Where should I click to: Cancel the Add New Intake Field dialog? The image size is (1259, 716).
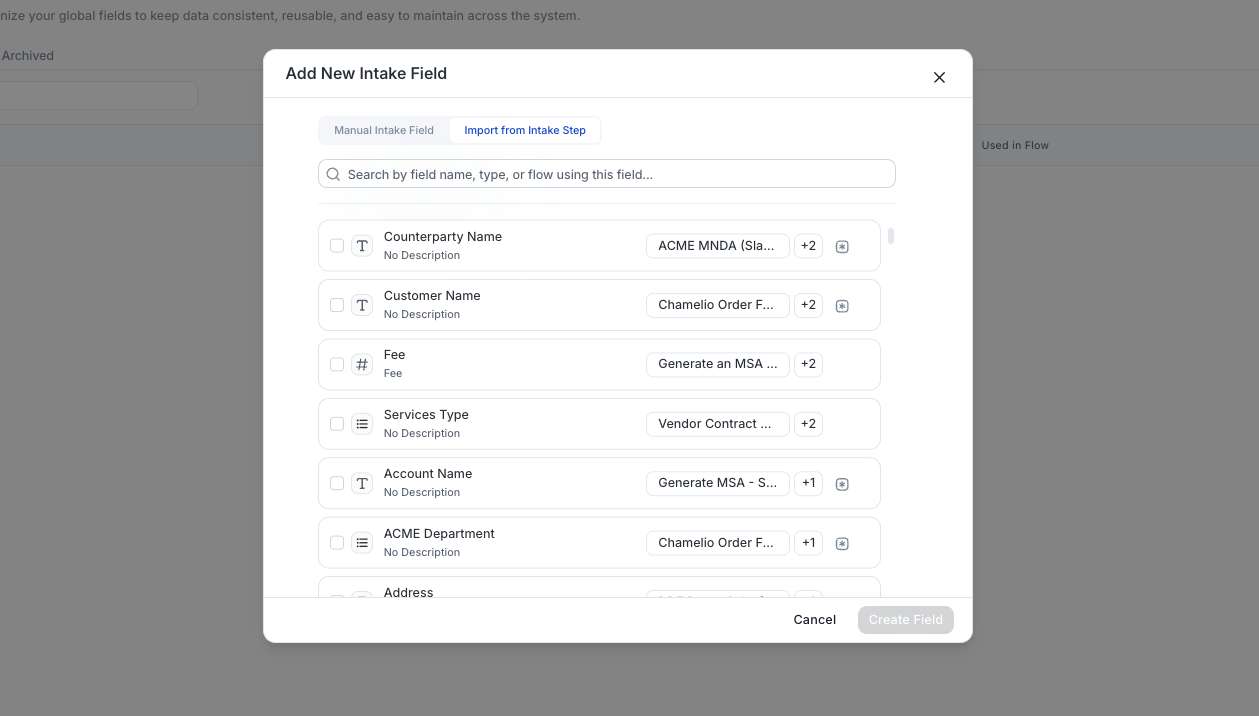click(815, 620)
